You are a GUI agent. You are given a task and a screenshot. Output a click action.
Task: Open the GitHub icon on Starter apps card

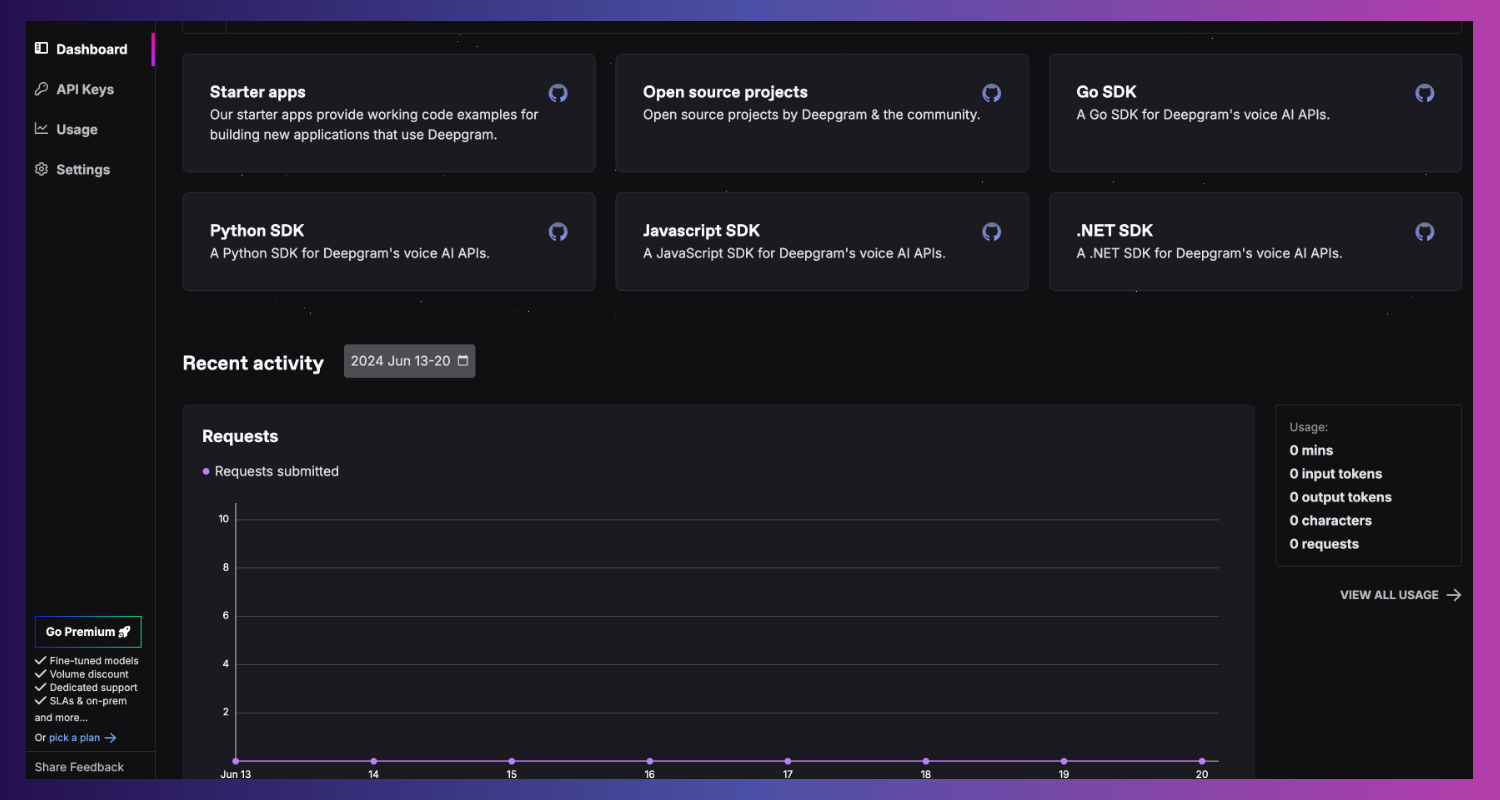558,92
